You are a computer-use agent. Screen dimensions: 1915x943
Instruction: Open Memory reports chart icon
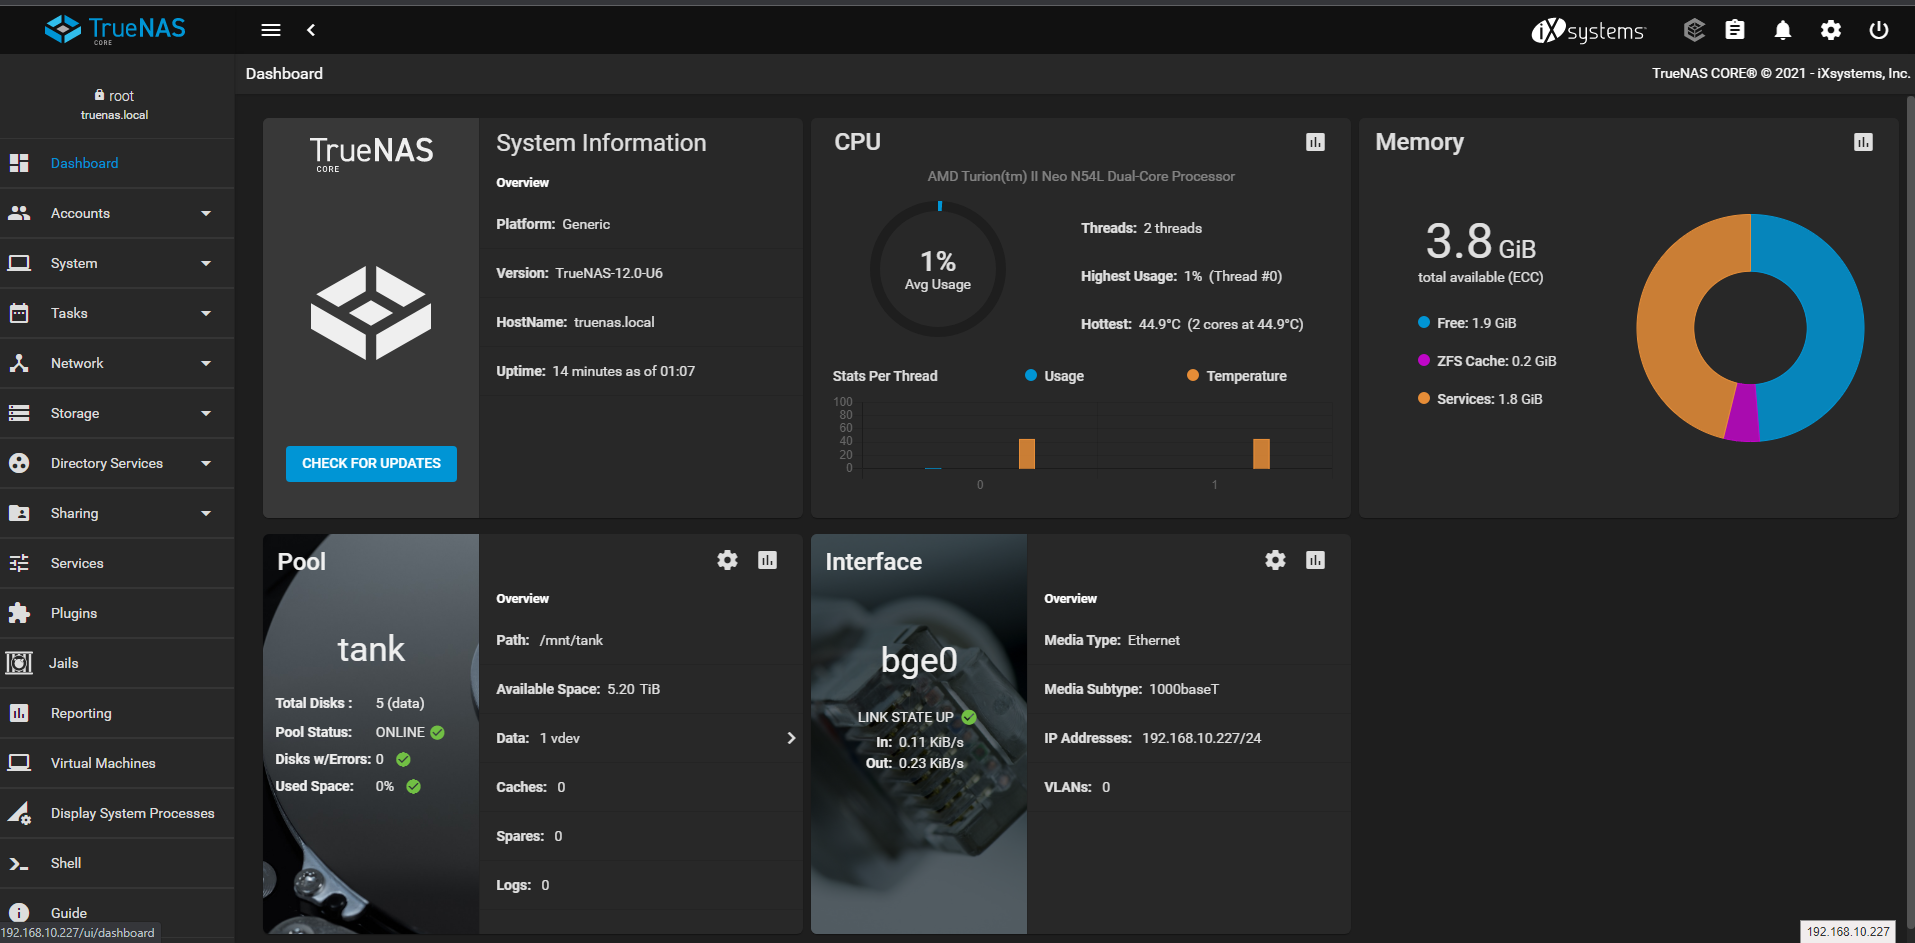(1863, 142)
